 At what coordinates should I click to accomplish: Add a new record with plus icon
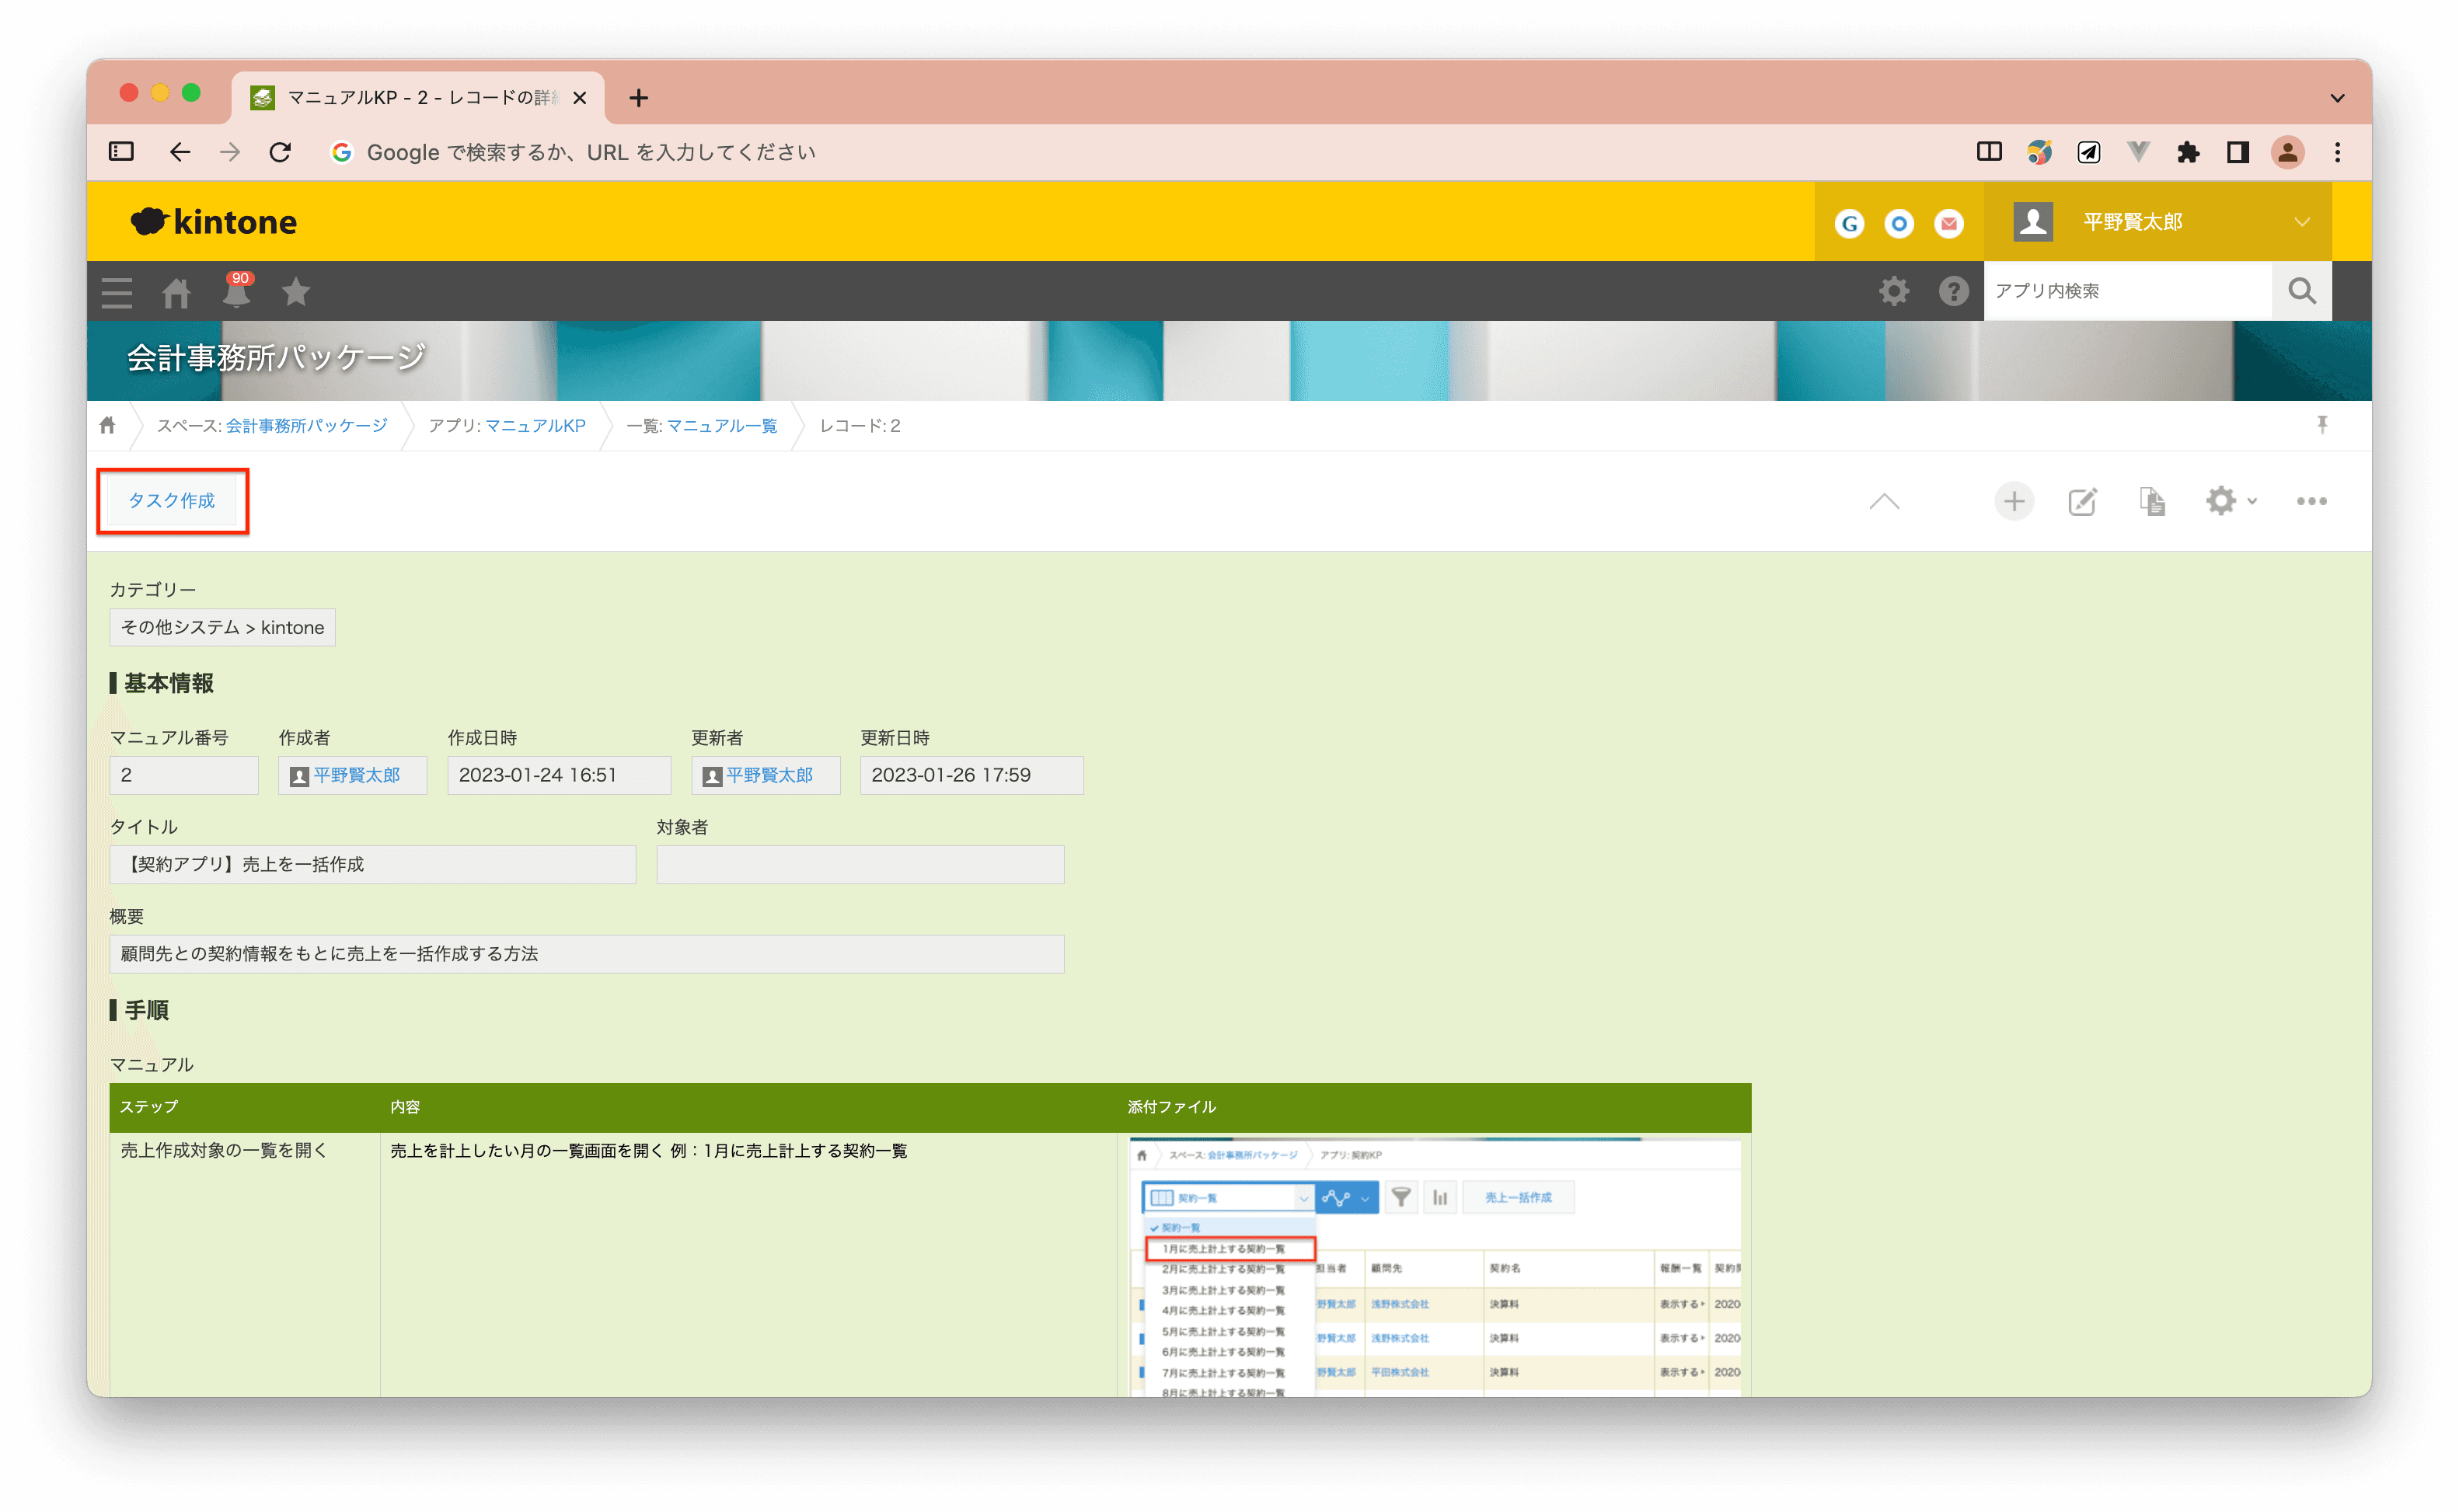pyautogui.click(x=2013, y=501)
